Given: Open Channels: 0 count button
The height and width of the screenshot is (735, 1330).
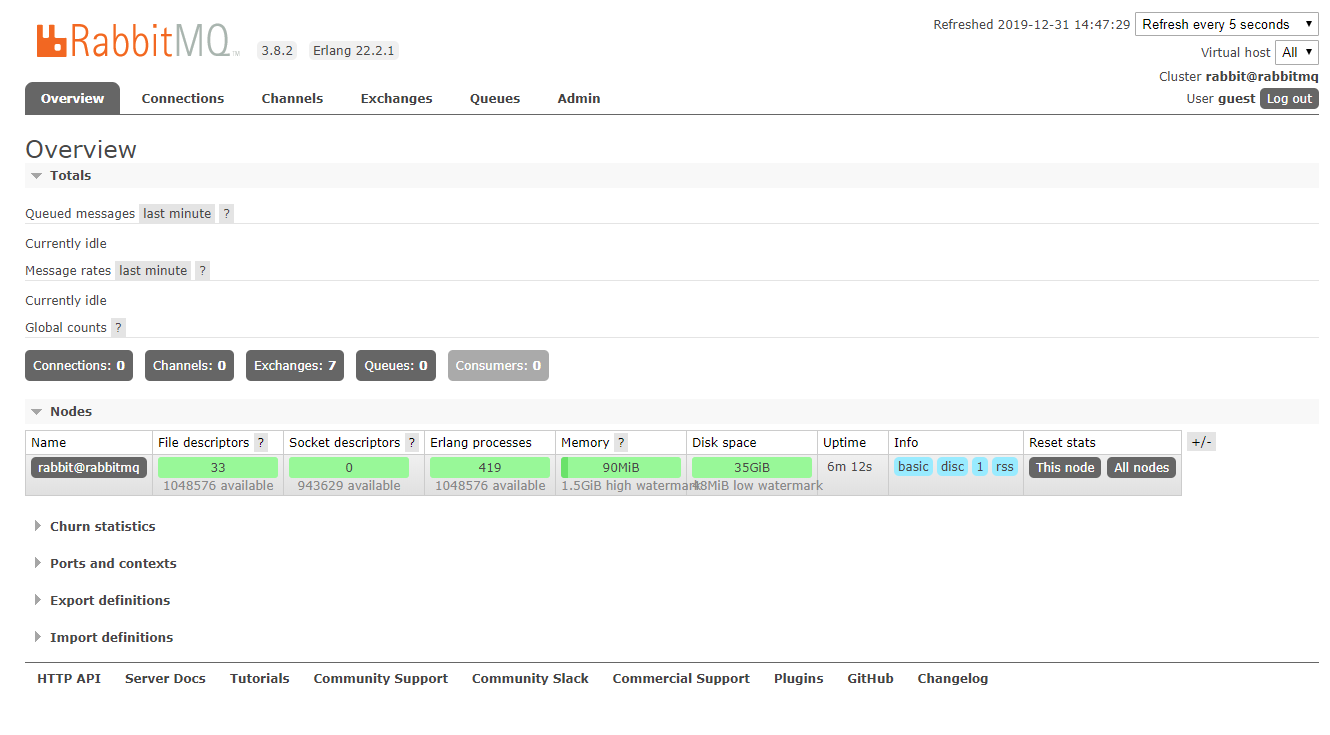Looking at the screenshot, I should click(190, 365).
